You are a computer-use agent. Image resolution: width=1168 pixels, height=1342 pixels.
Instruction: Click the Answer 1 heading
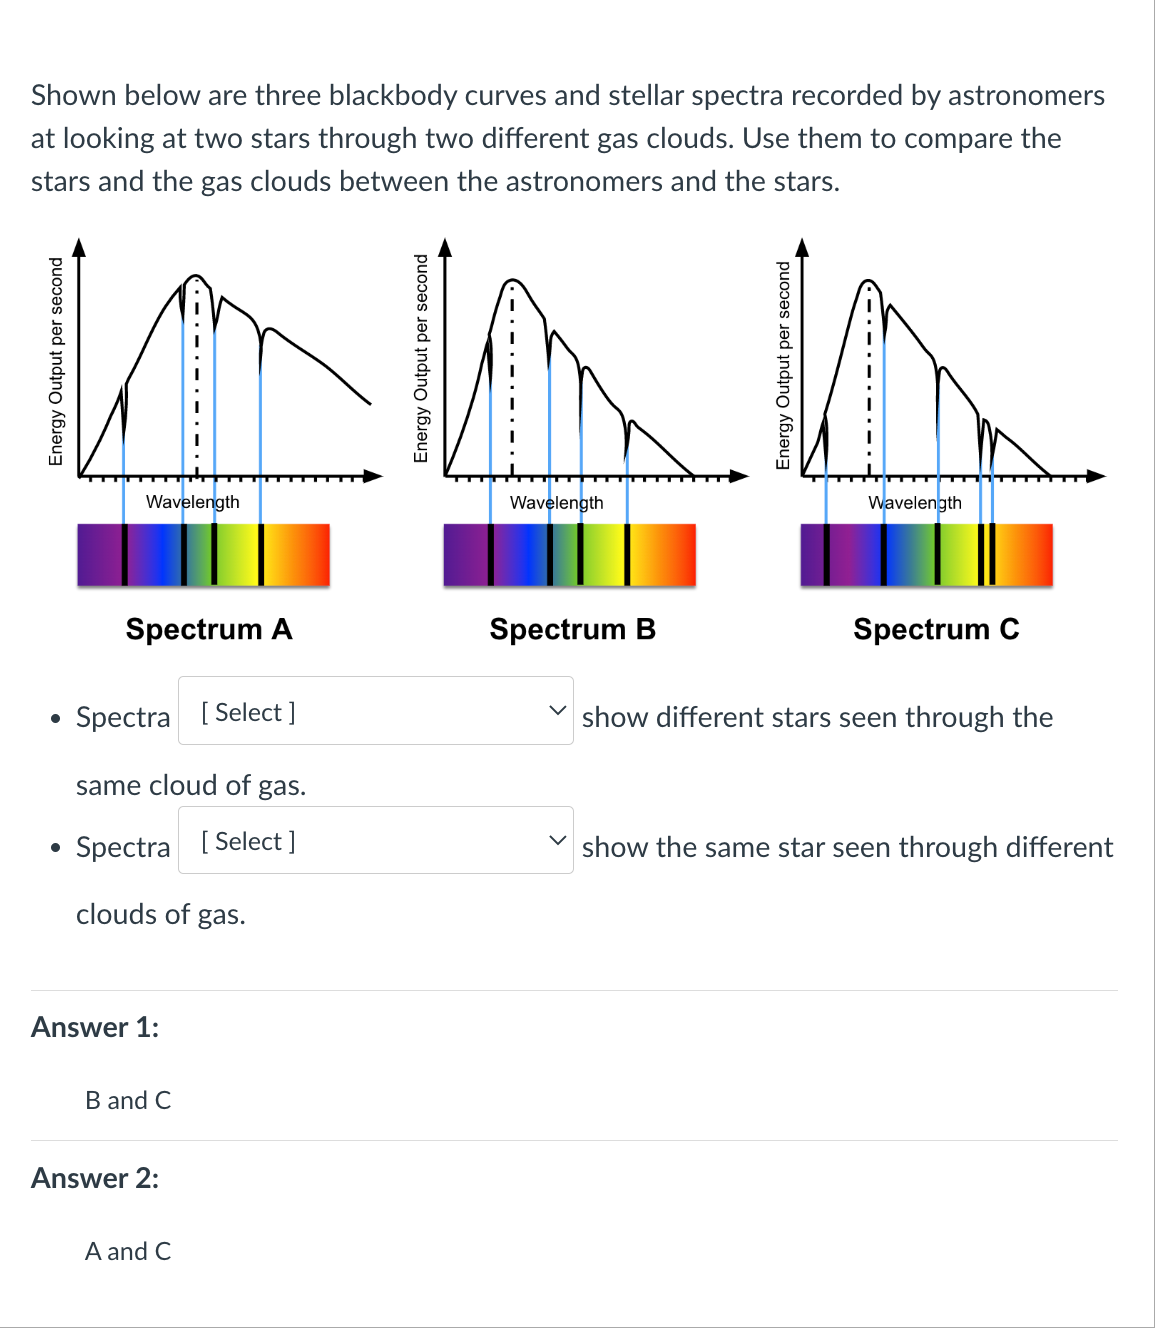tap(94, 1026)
